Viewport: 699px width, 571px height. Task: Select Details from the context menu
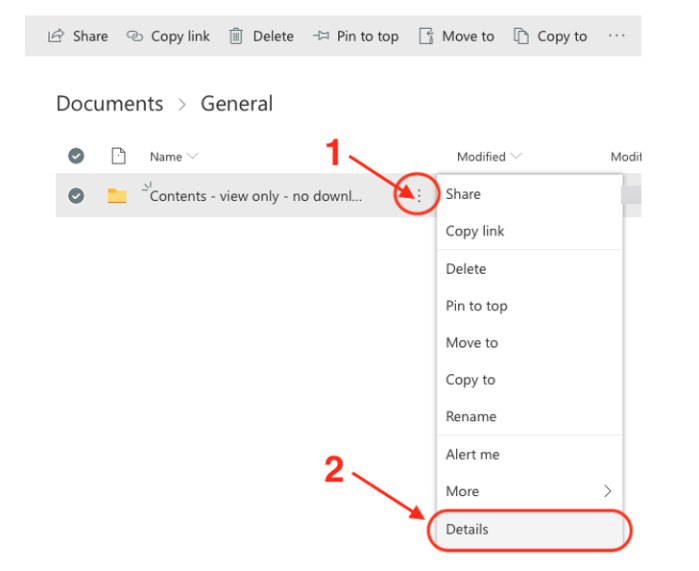(467, 529)
